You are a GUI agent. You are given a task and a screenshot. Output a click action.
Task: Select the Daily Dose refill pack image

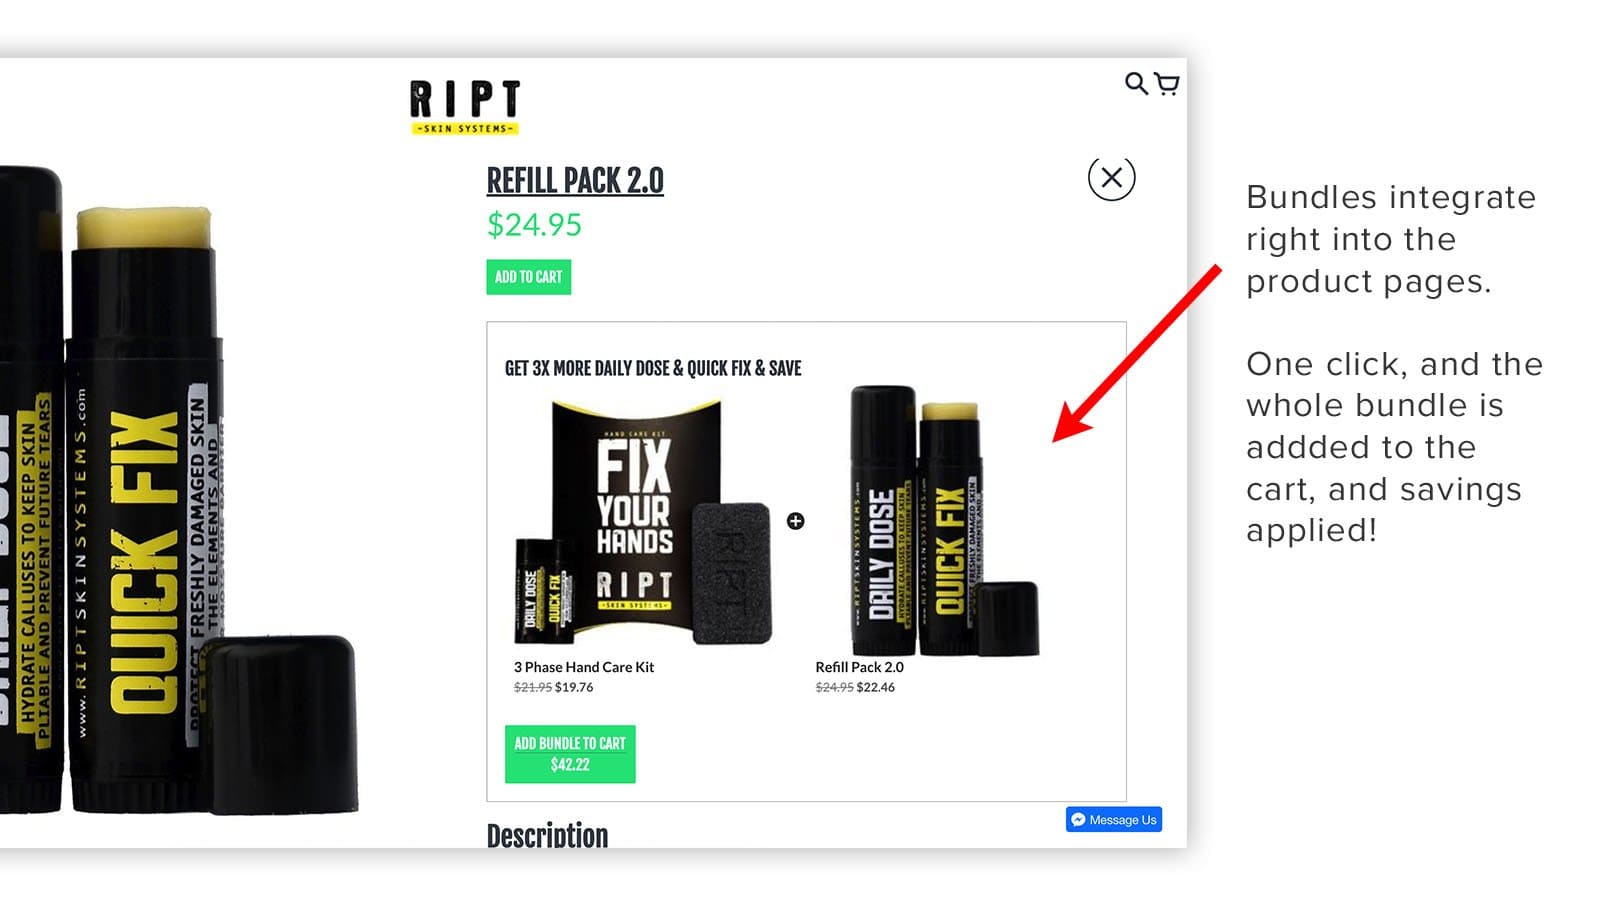(x=944, y=520)
